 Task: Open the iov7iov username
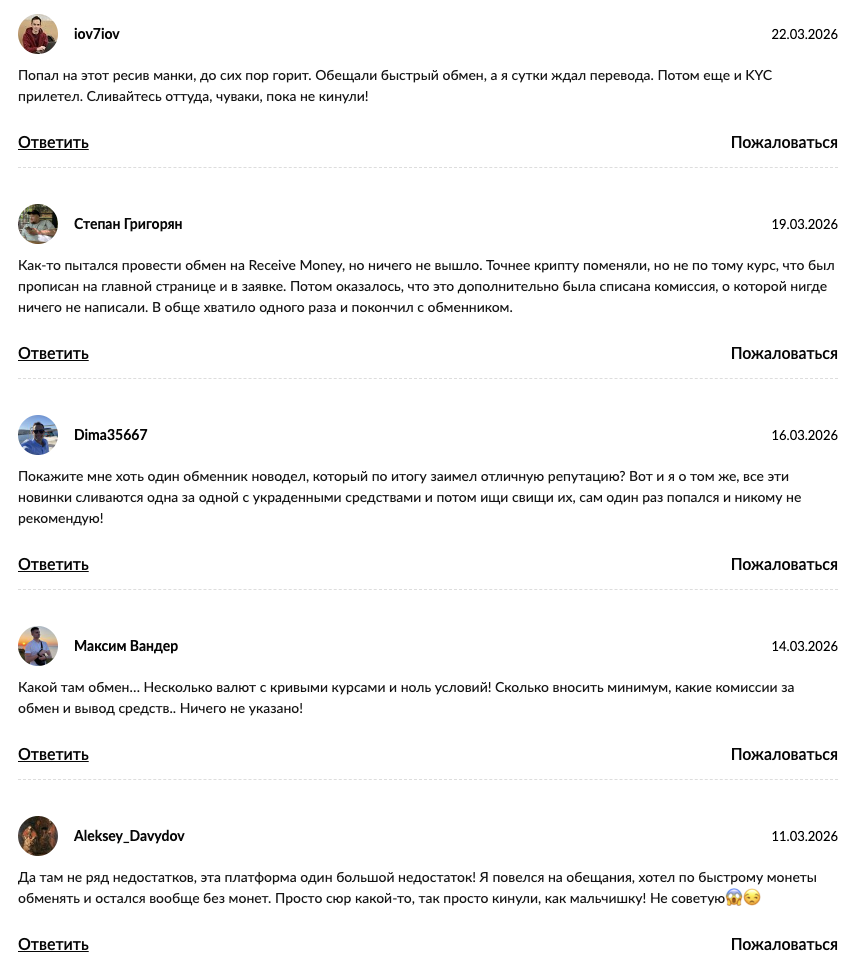(97, 34)
